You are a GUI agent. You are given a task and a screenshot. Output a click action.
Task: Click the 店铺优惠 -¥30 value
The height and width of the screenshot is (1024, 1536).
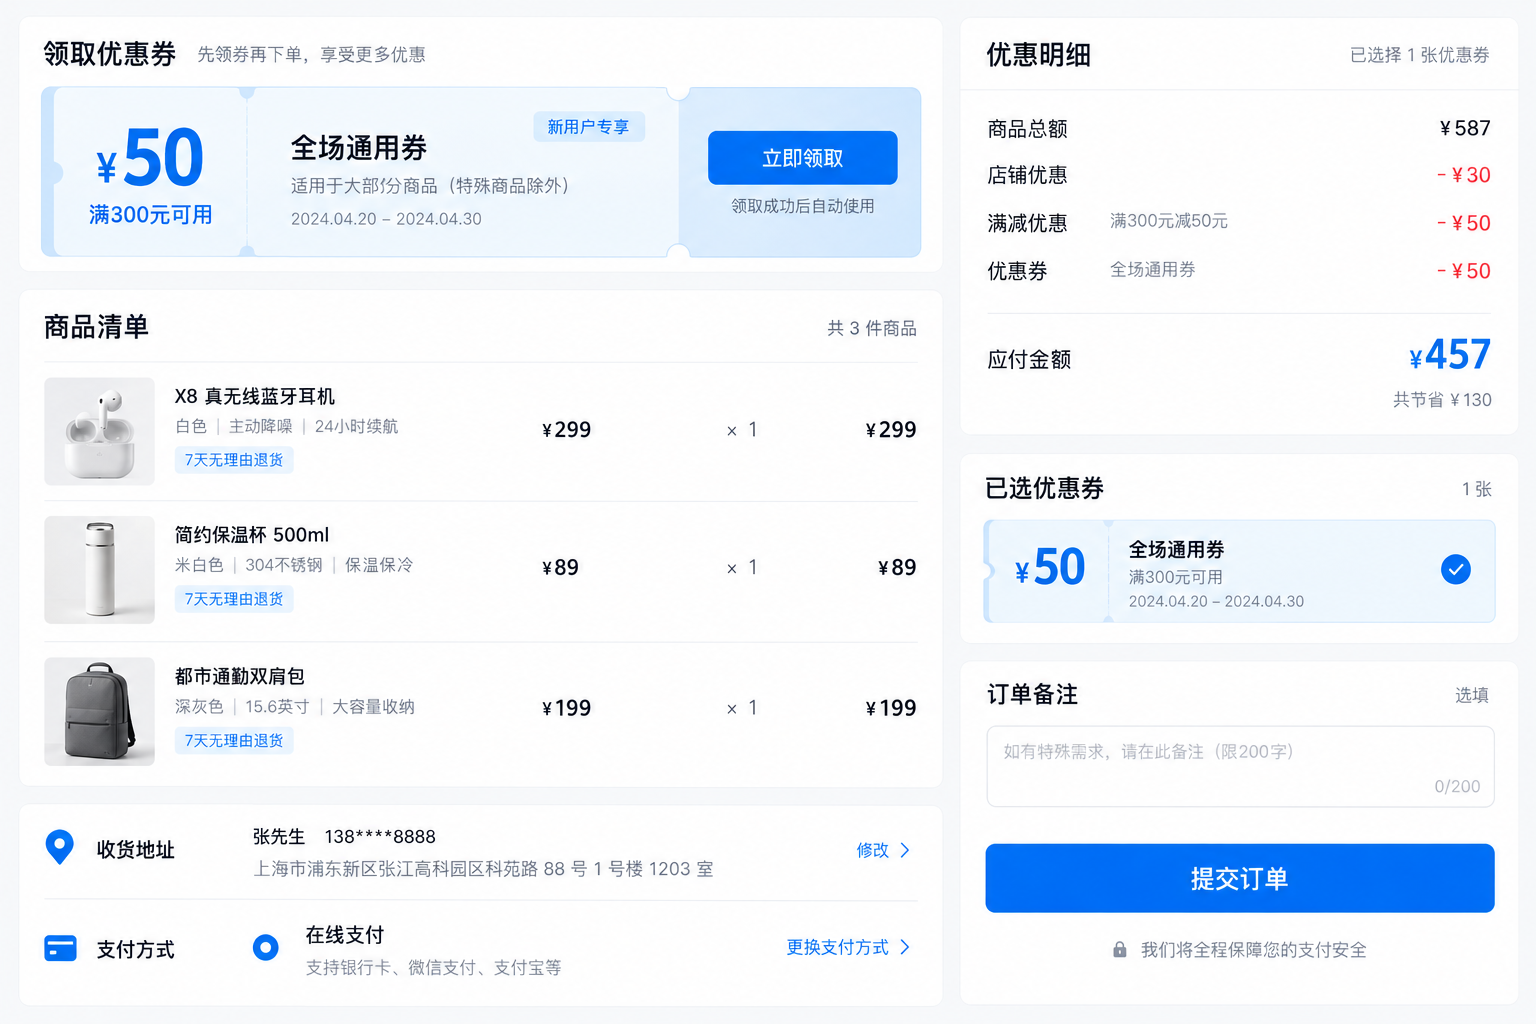[1464, 175]
